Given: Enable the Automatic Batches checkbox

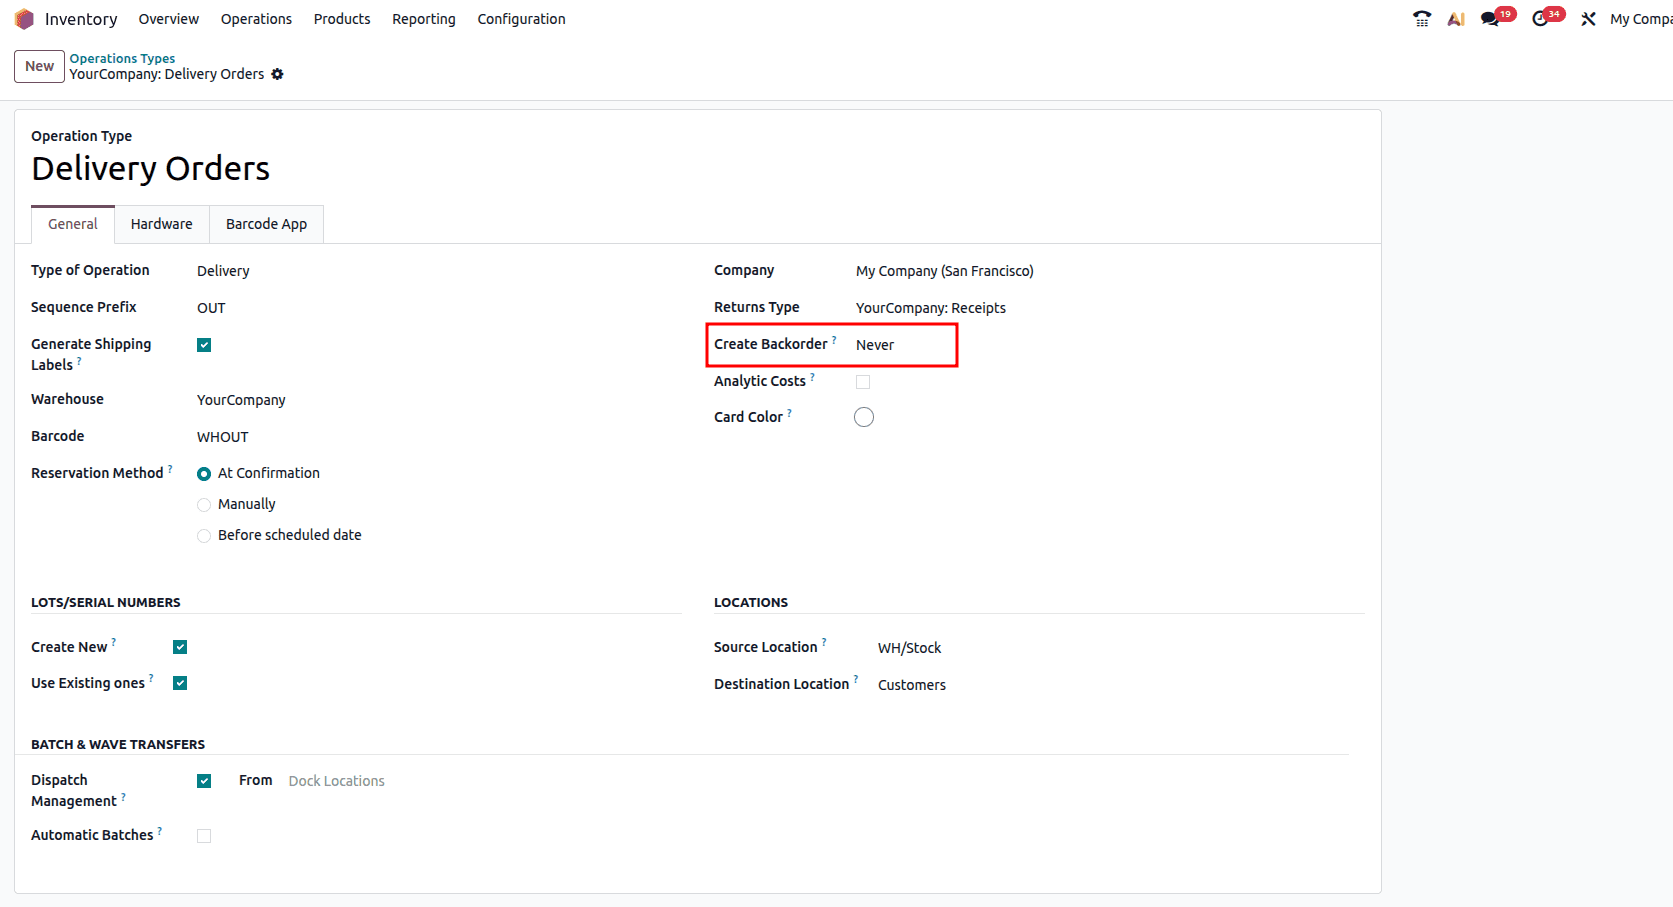Looking at the screenshot, I should coord(204,836).
